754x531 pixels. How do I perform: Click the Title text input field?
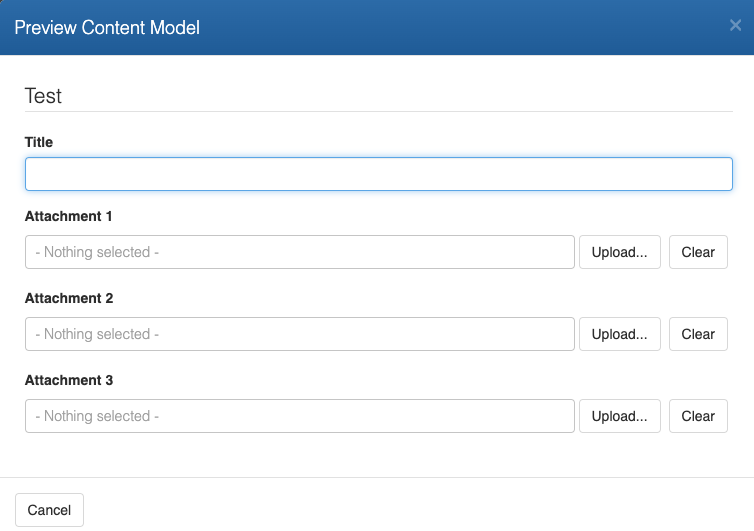[x=378, y=174]
